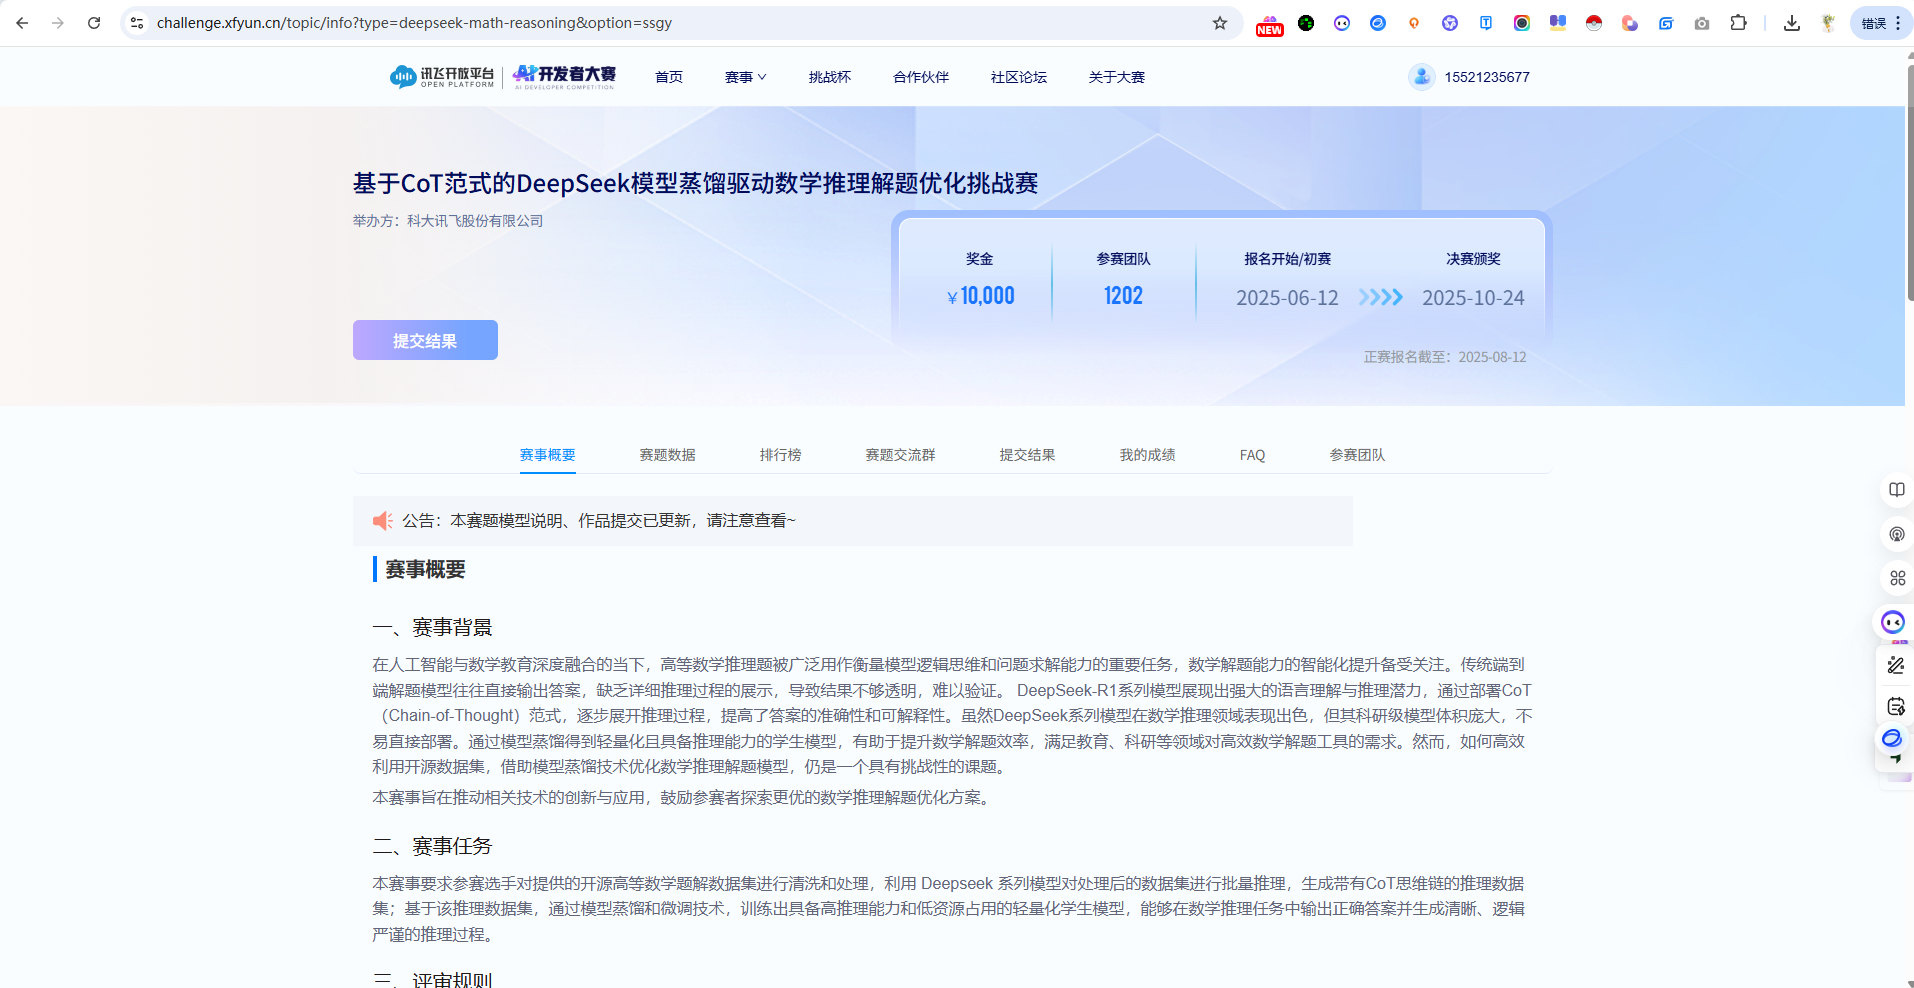Click the AI开发者大赛 logo
The image size is (1914, 988).
565,77
